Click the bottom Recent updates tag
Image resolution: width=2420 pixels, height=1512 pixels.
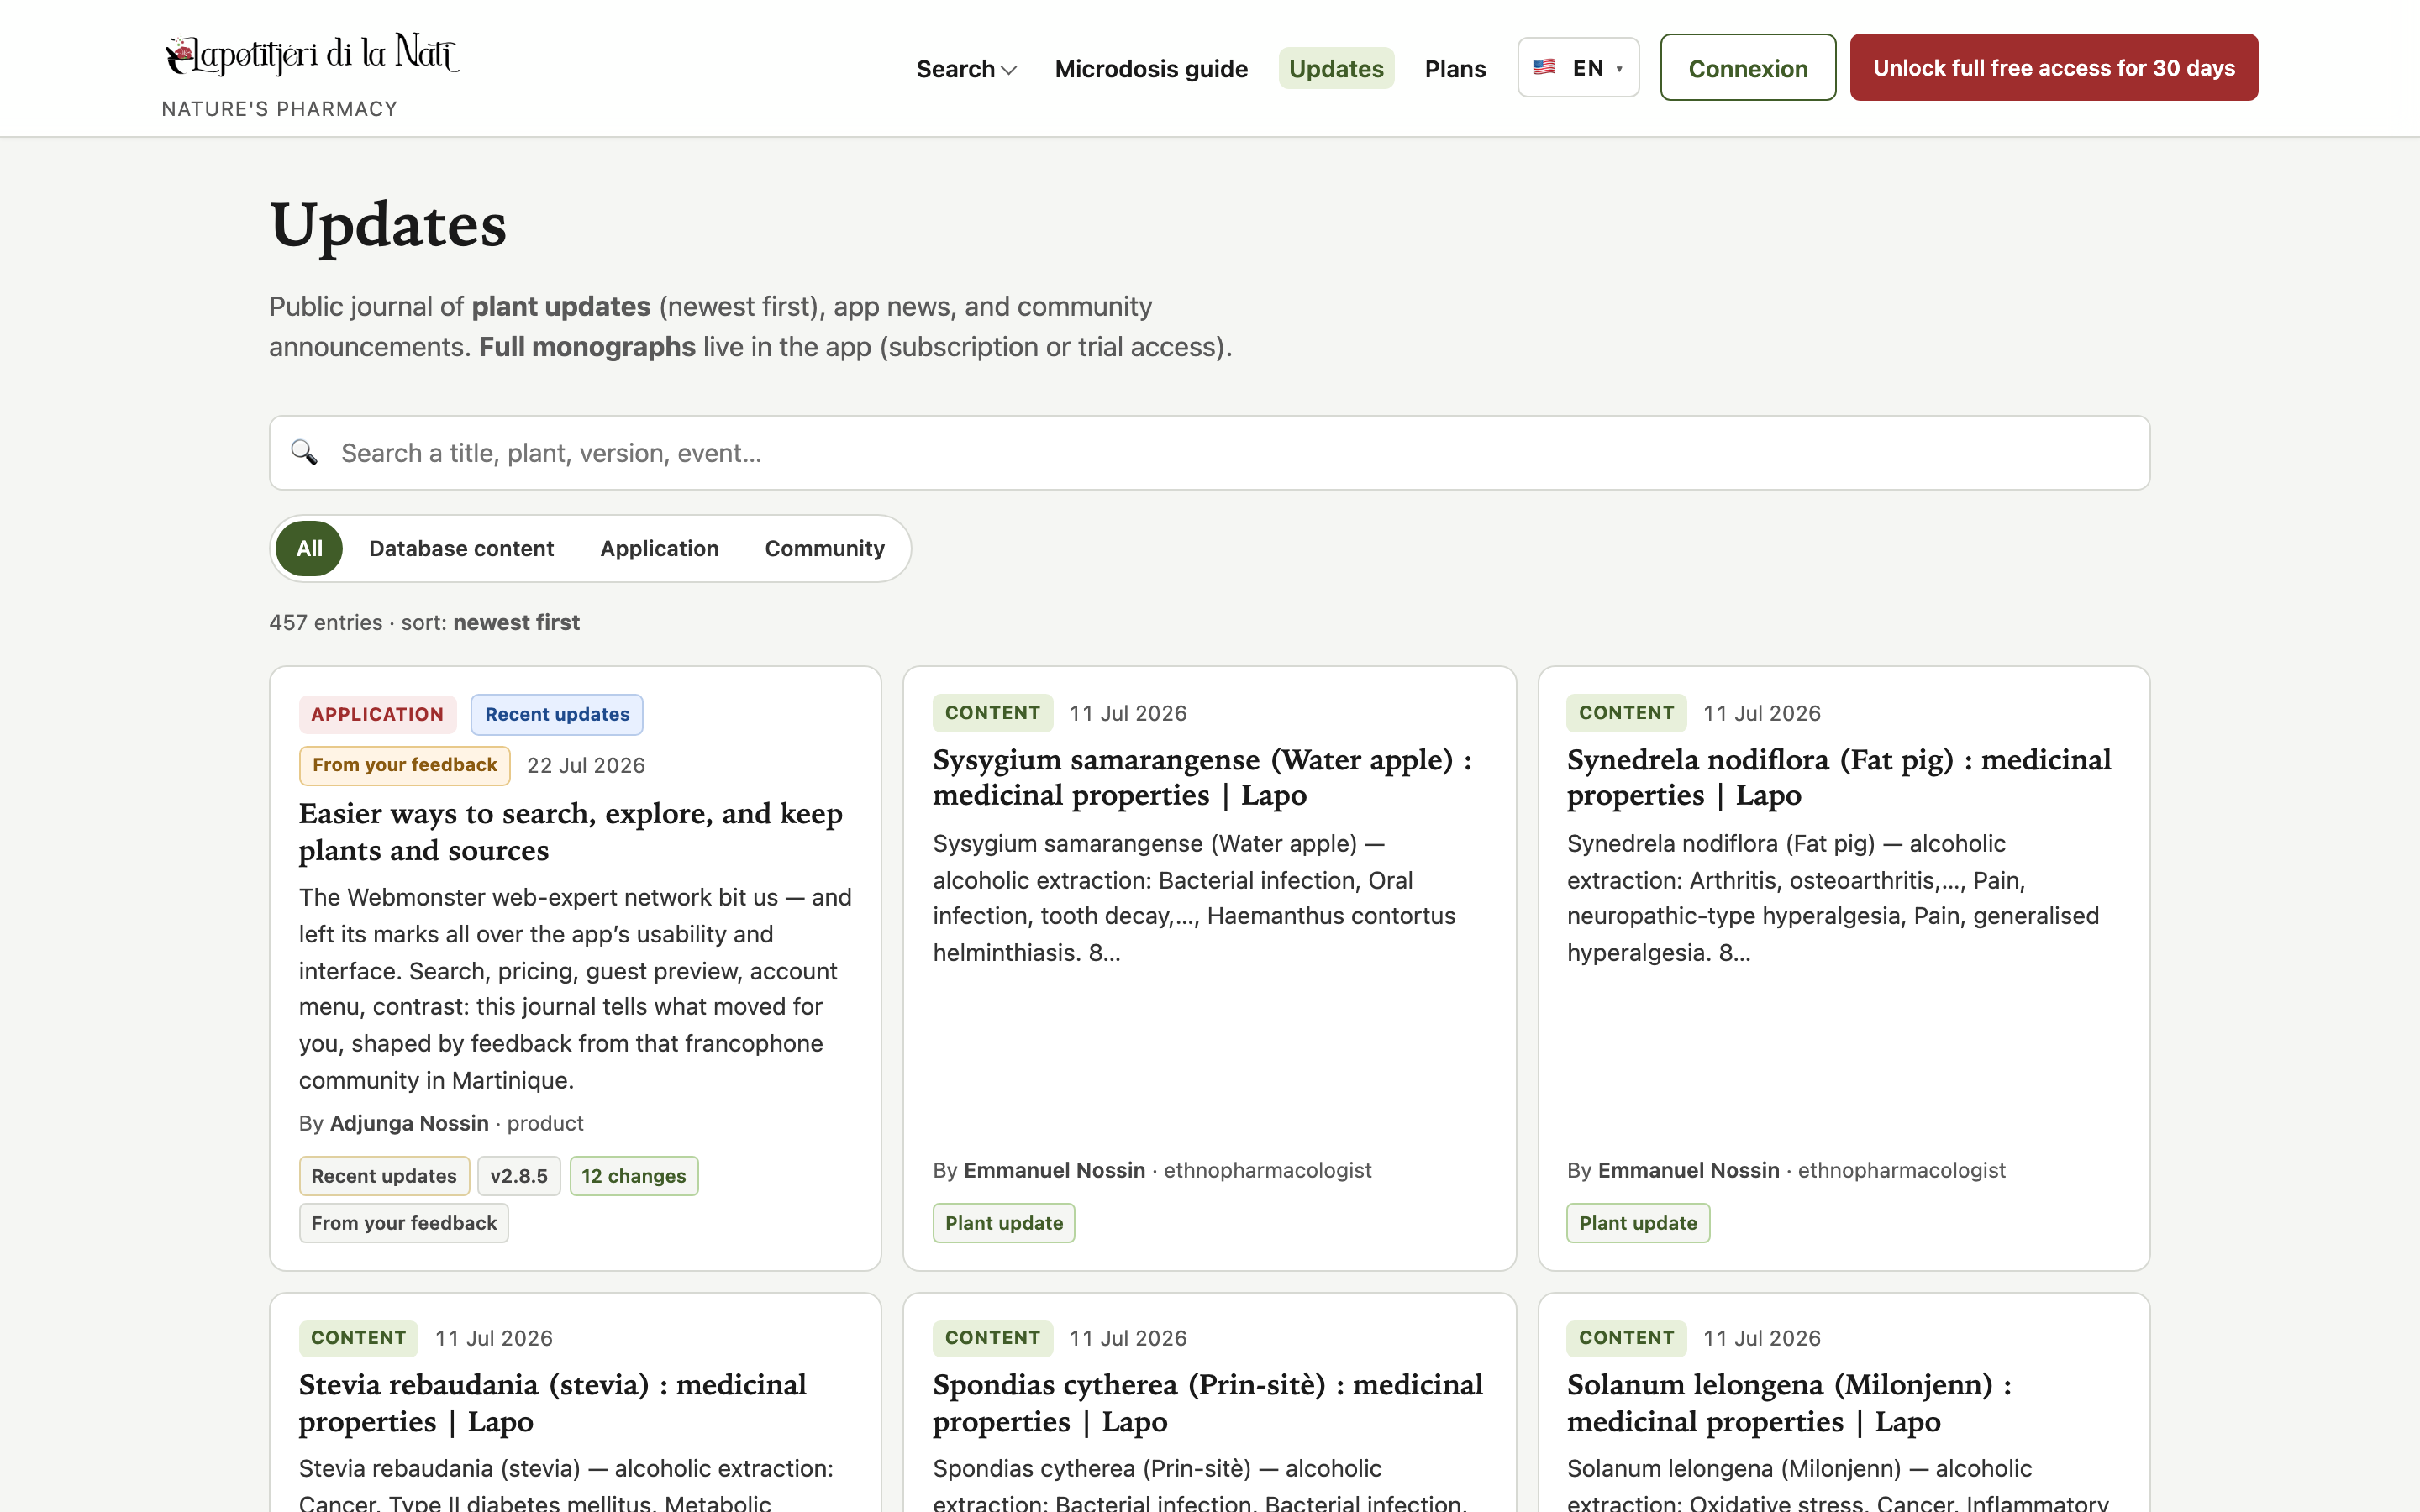(x=383, y=1176)
